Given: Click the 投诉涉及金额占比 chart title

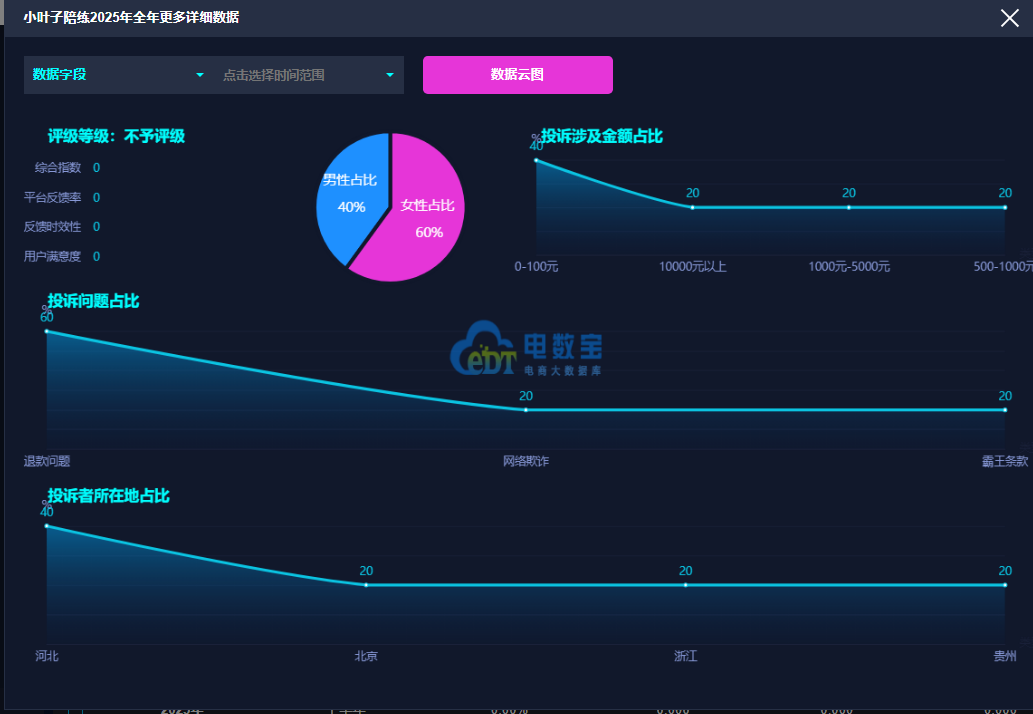Looking at the screenshot, I should (601, 136).
